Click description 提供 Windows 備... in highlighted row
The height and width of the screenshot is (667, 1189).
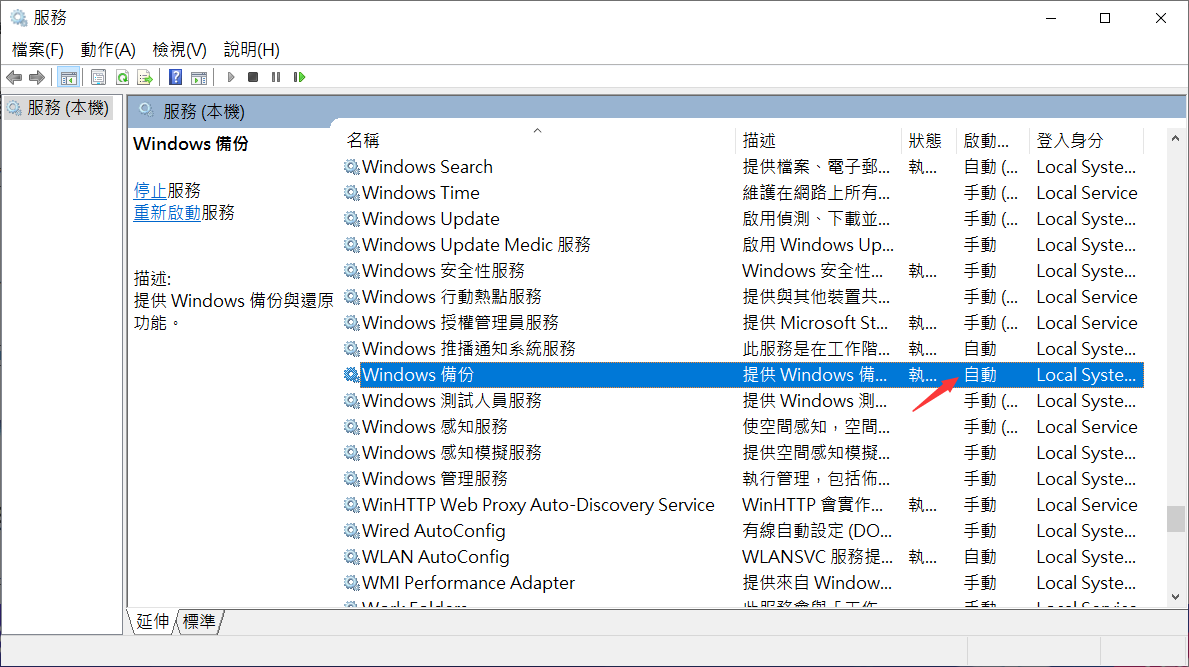point(814,374)
